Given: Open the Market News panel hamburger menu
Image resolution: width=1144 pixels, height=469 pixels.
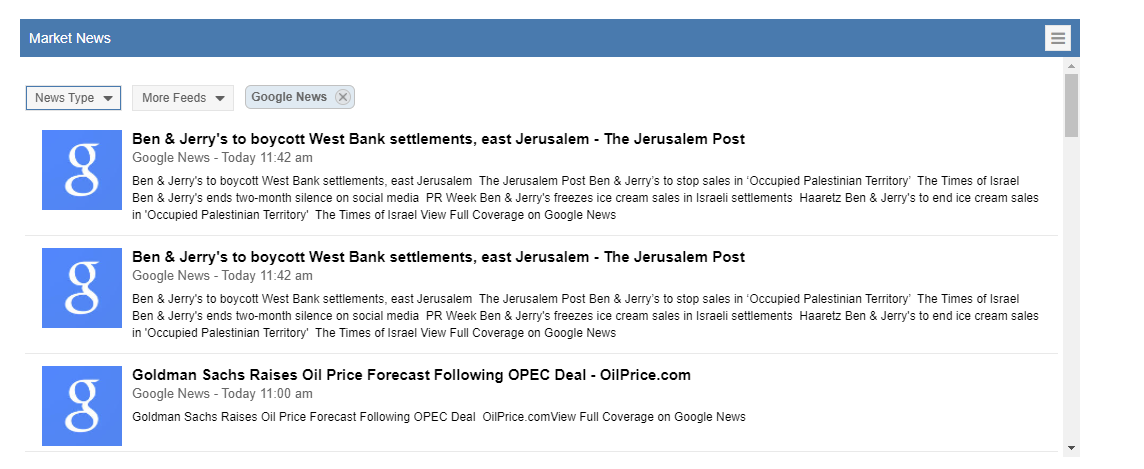Looking at the screenshot, I should coord(1058,38).
